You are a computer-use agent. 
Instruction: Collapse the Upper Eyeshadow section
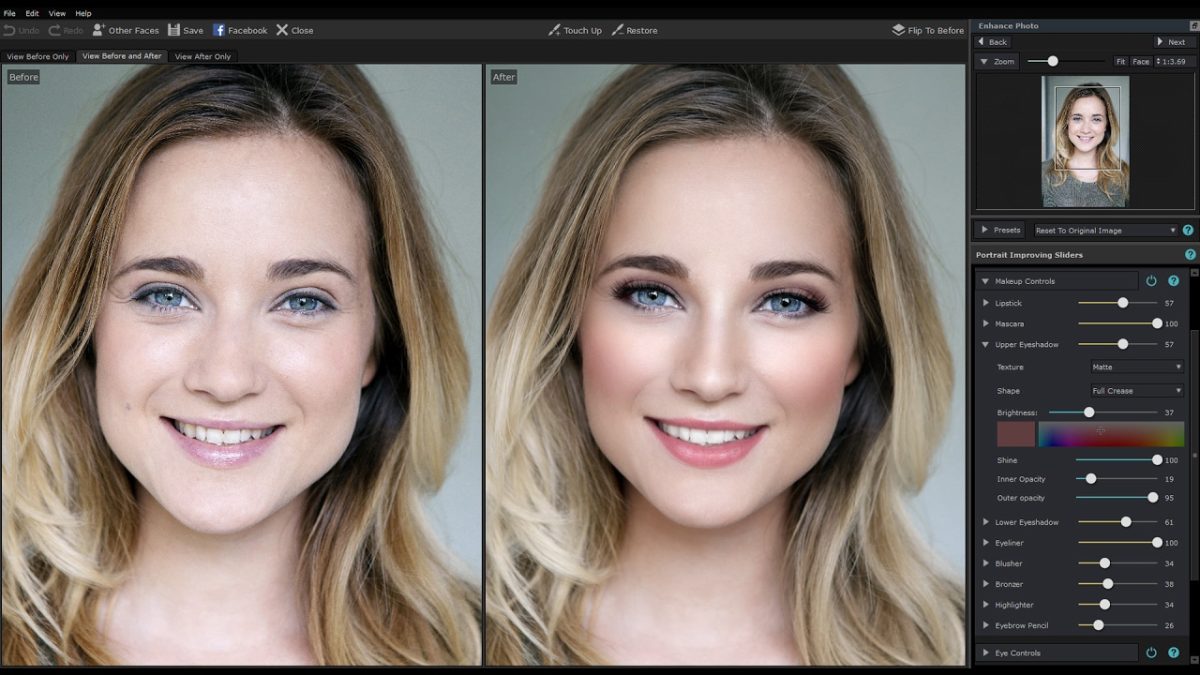pos(987,345)
